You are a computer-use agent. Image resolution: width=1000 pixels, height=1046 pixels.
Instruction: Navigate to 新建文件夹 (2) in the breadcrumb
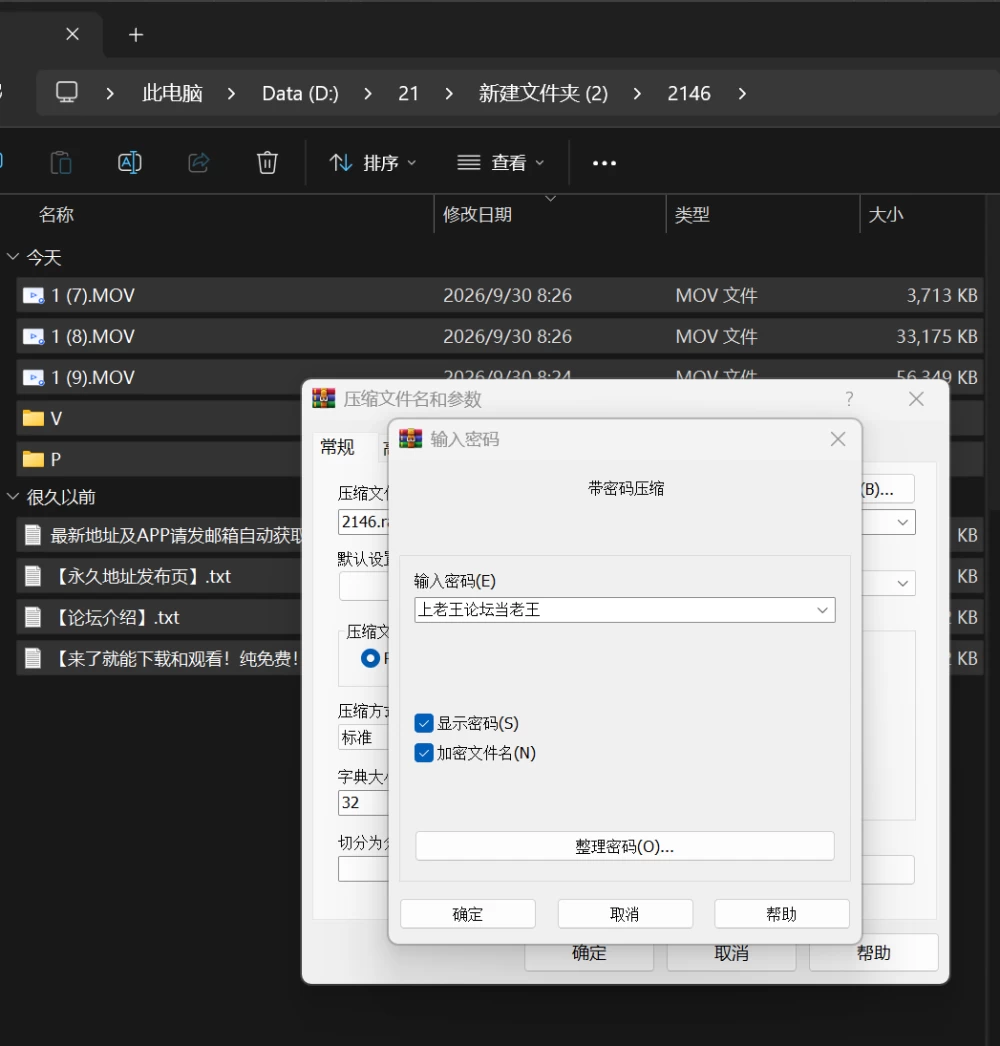coord(543,93)
